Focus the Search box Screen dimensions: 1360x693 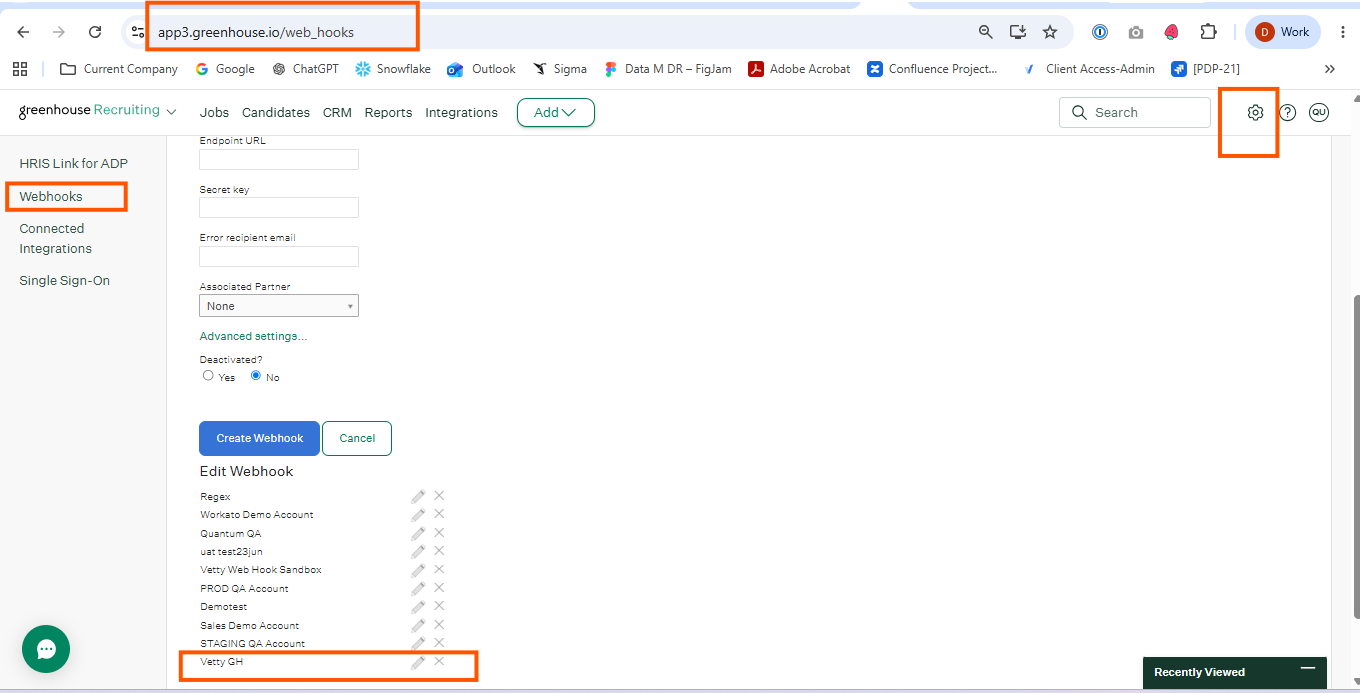point(1135,113)
